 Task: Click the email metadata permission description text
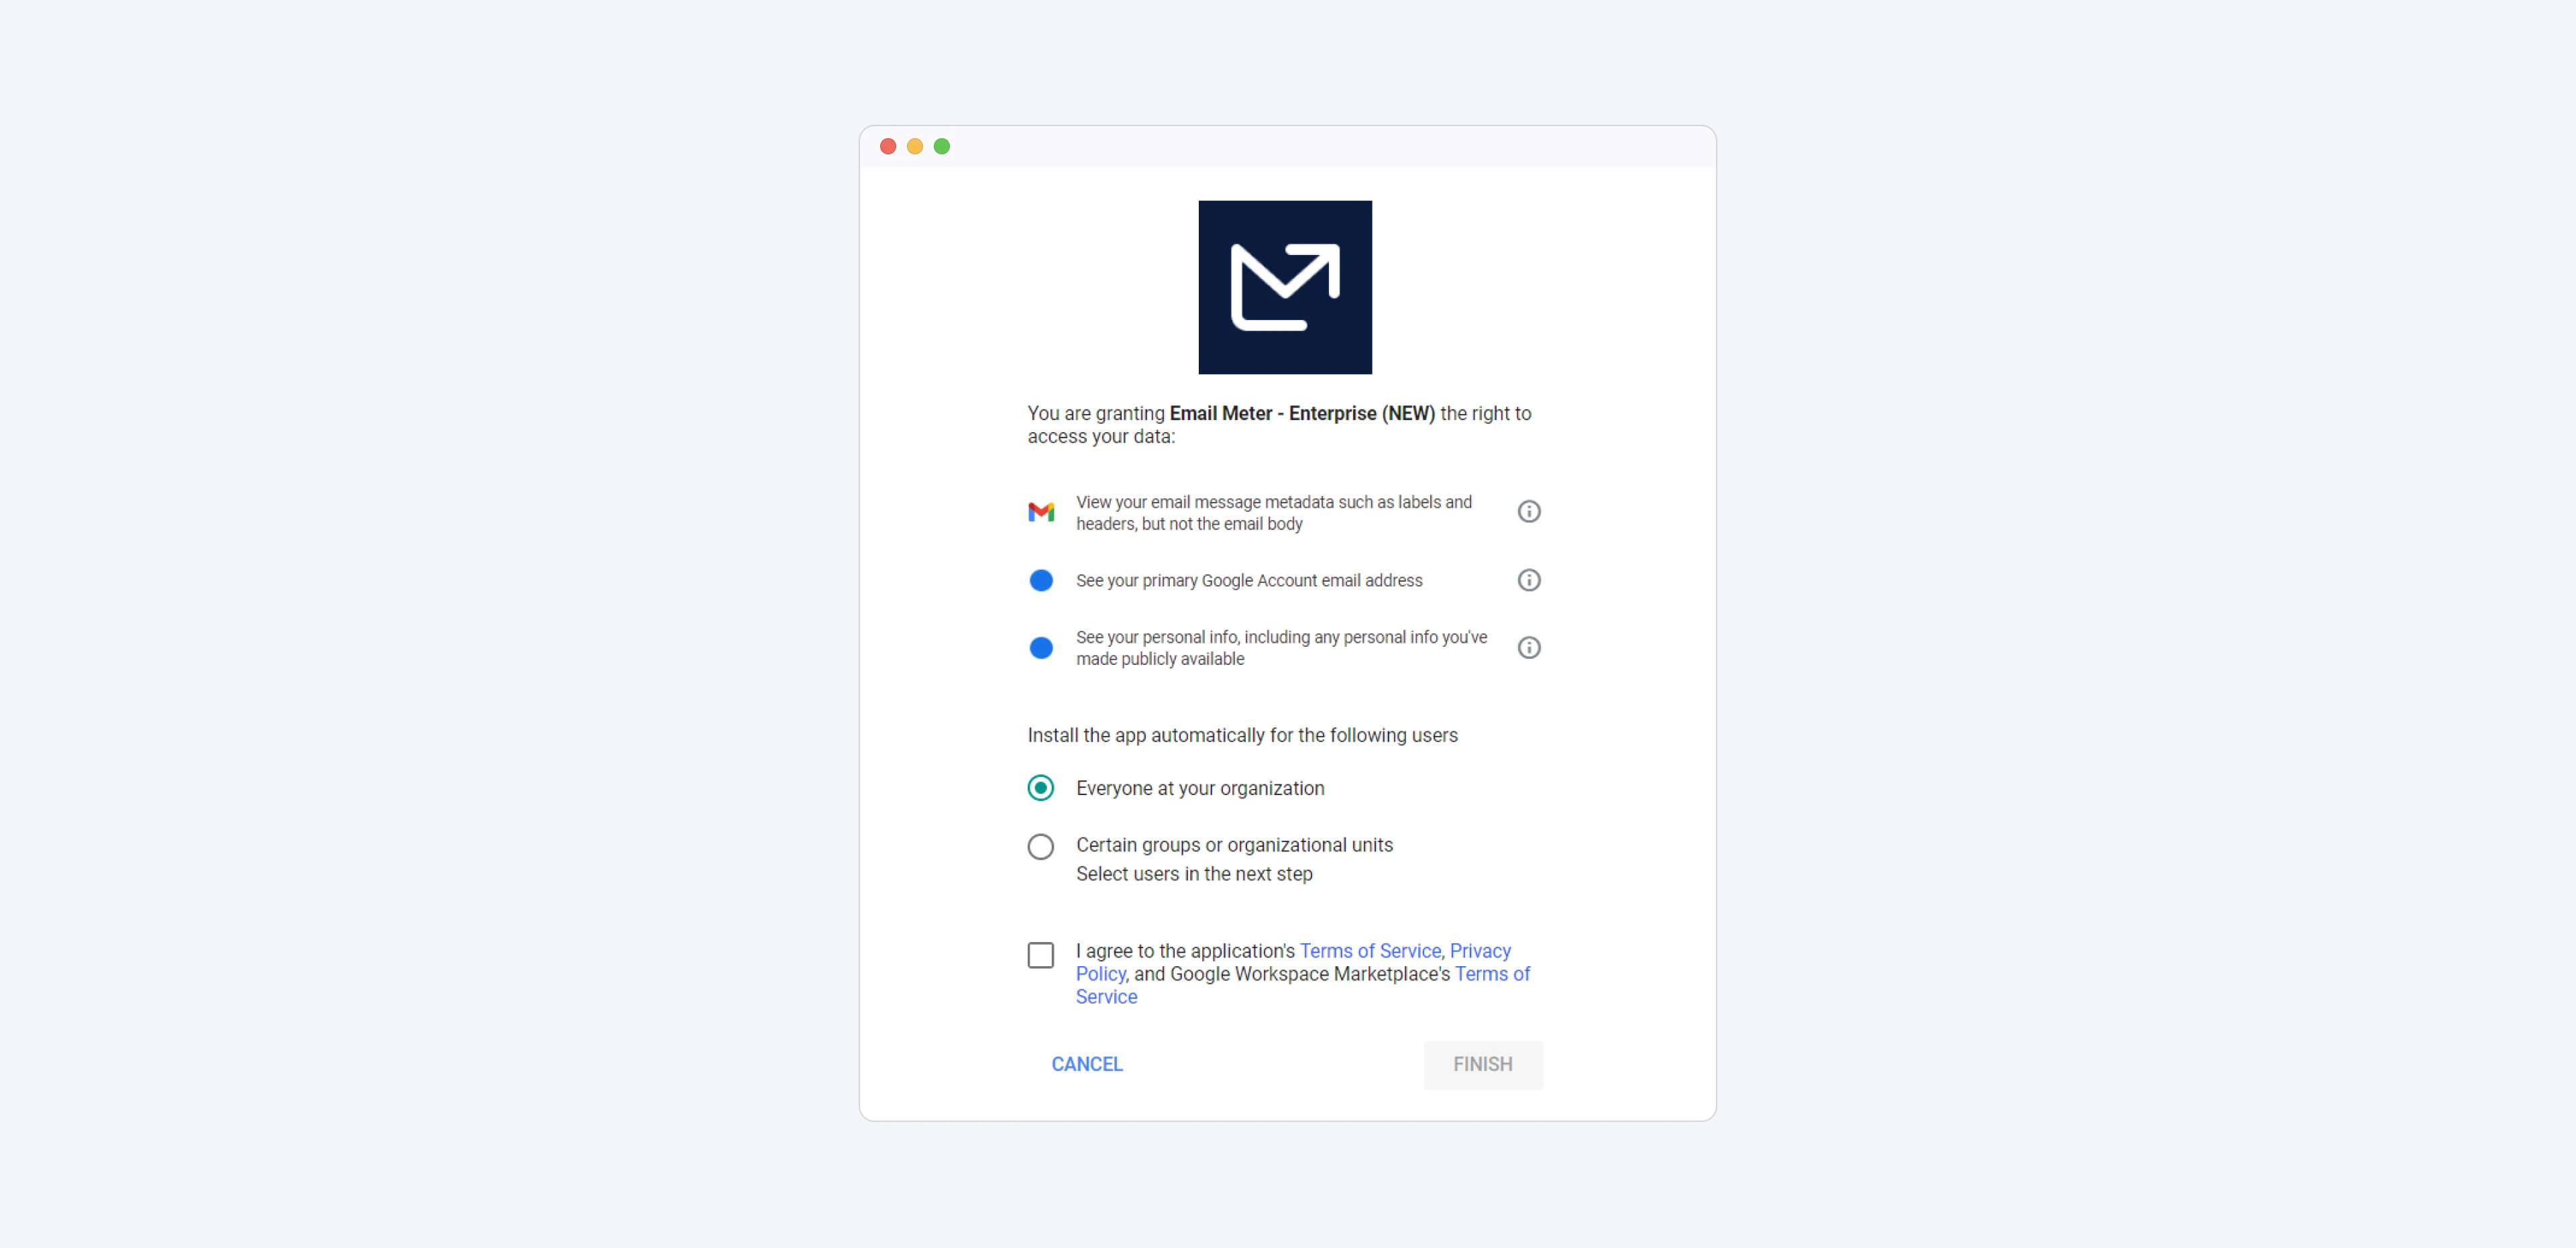pos(1273,513)
